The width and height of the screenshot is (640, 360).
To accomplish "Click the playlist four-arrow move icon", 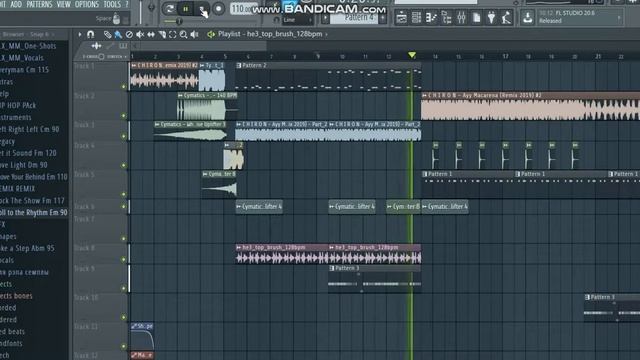I will [x=96, y=46].
